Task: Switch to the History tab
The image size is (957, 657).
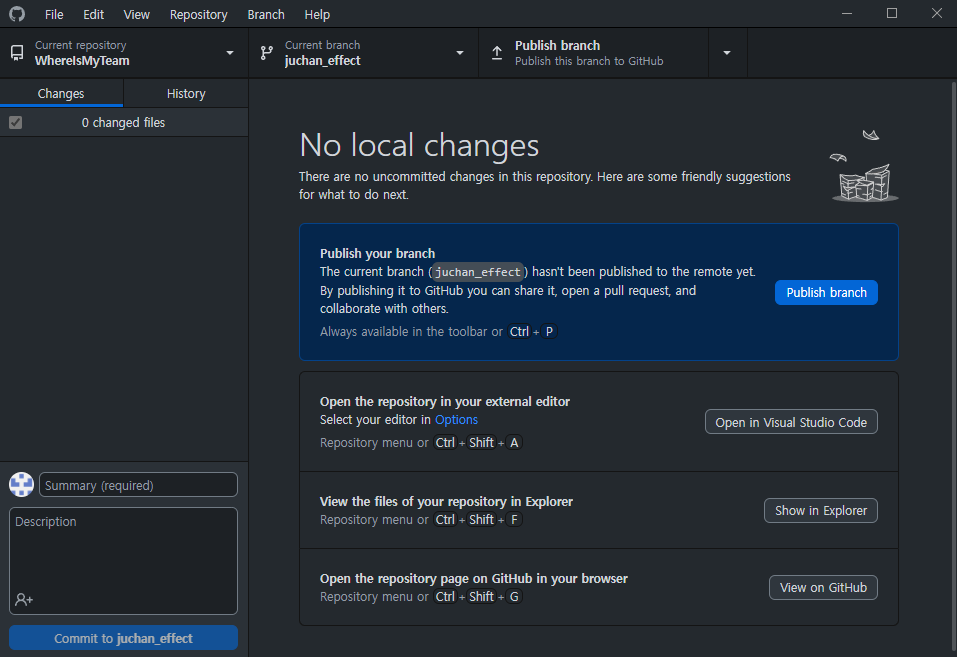Action: coord(186,93)
